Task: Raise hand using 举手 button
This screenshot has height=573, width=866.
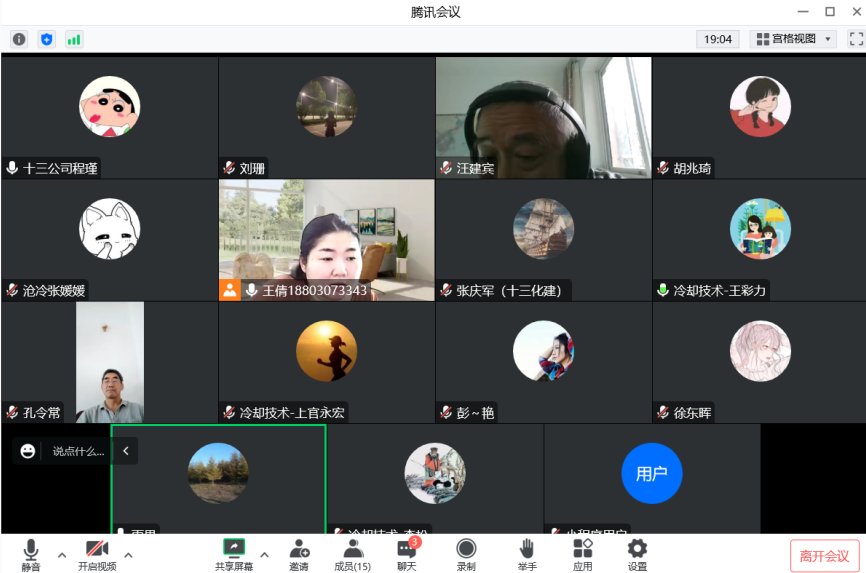Action: [x=526, y=554]
